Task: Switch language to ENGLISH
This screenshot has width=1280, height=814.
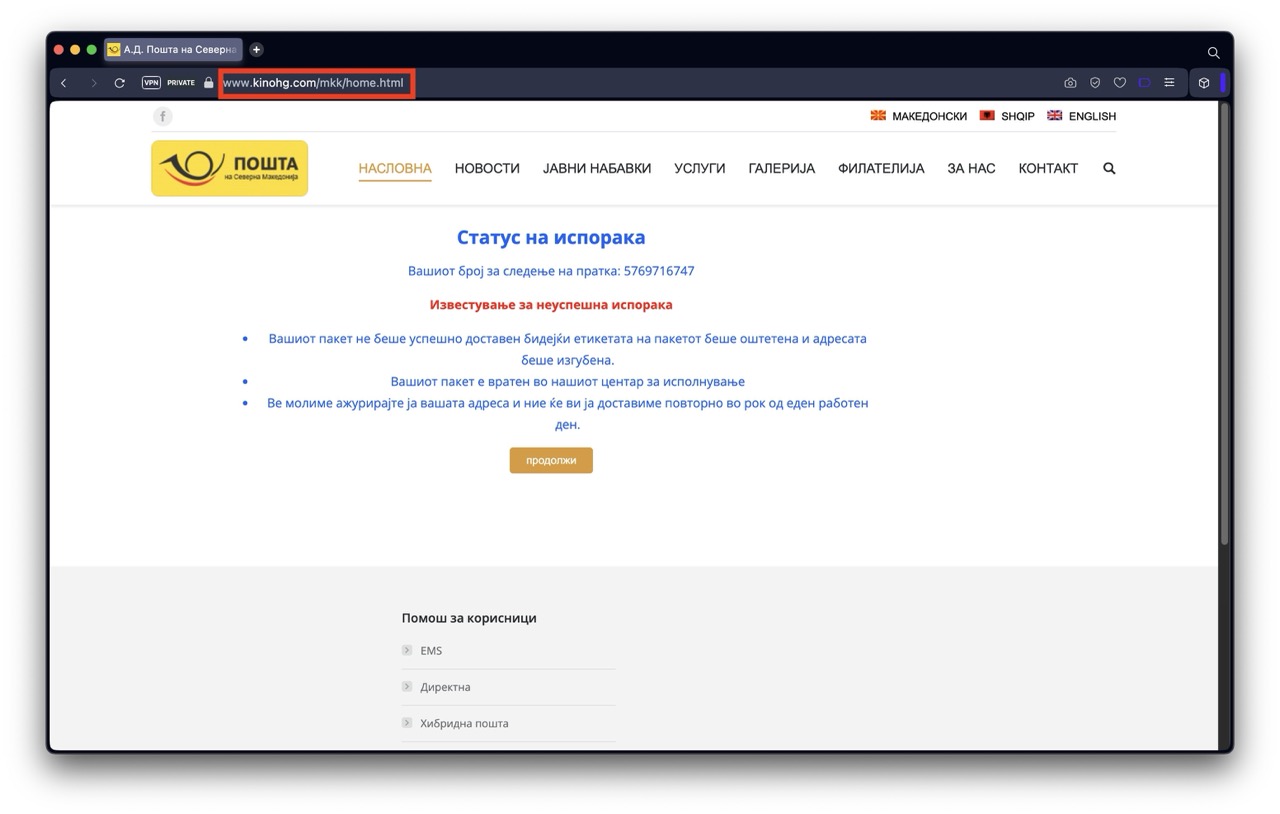Action: coord(1082,116)
